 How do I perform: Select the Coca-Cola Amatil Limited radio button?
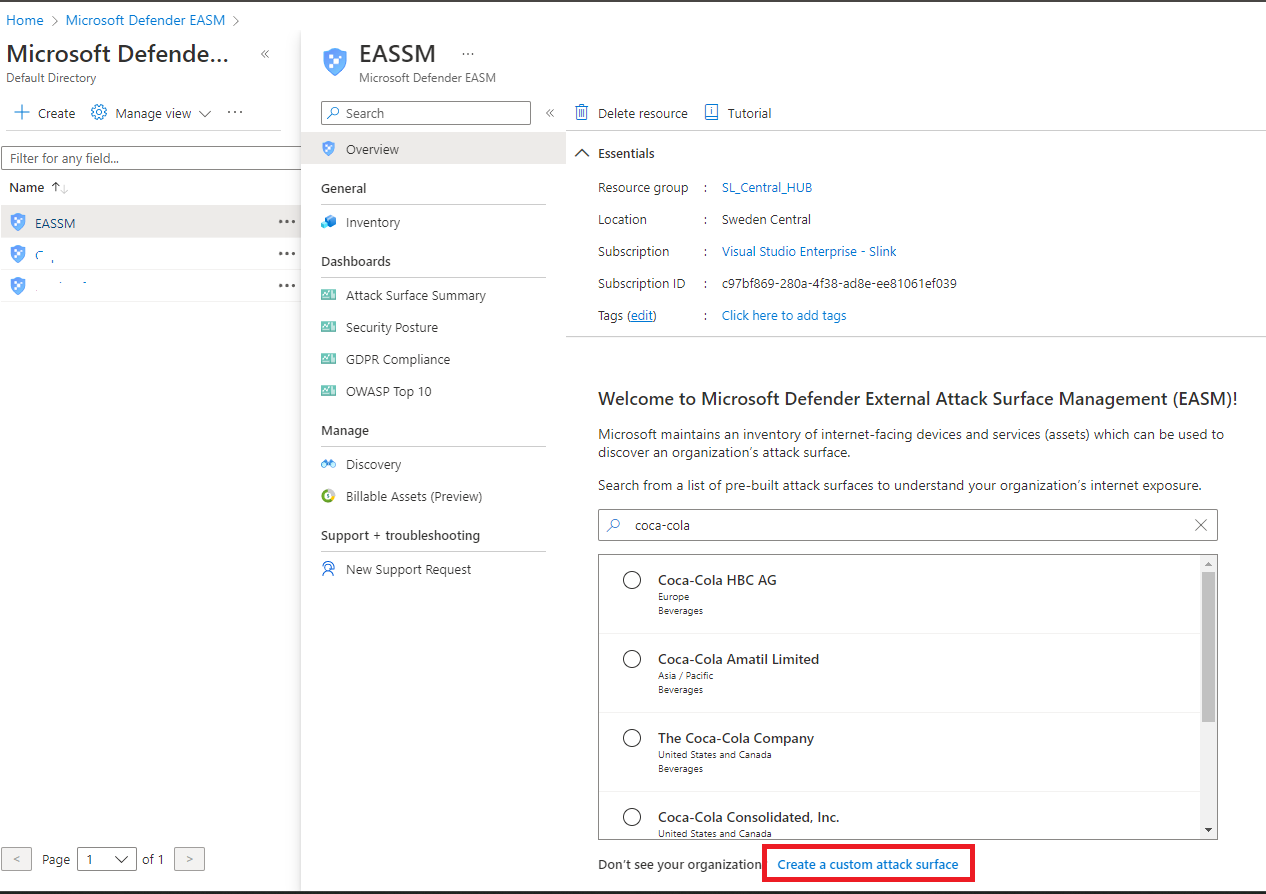(x=632, y=659)
